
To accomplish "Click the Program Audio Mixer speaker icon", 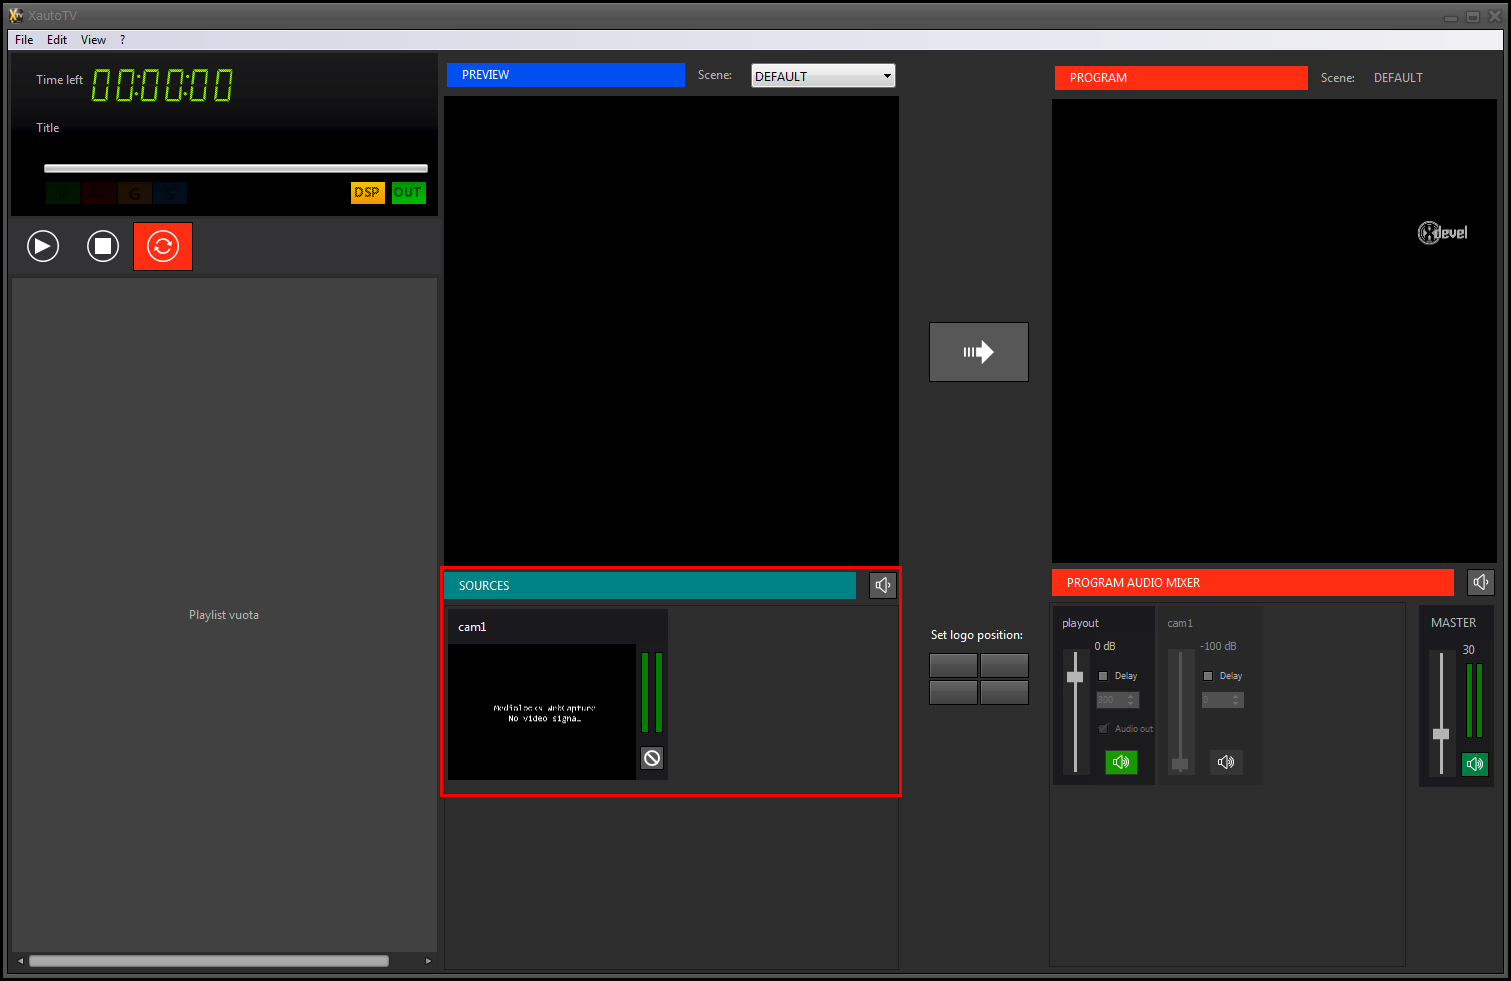I will [x=1481, y=582].
